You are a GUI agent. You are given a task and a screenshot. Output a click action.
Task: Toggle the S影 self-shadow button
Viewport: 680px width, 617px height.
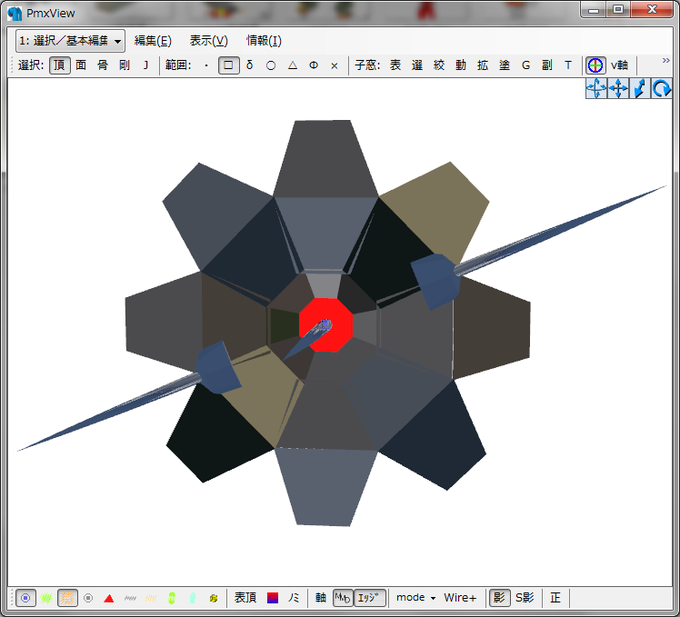(524, 598)
